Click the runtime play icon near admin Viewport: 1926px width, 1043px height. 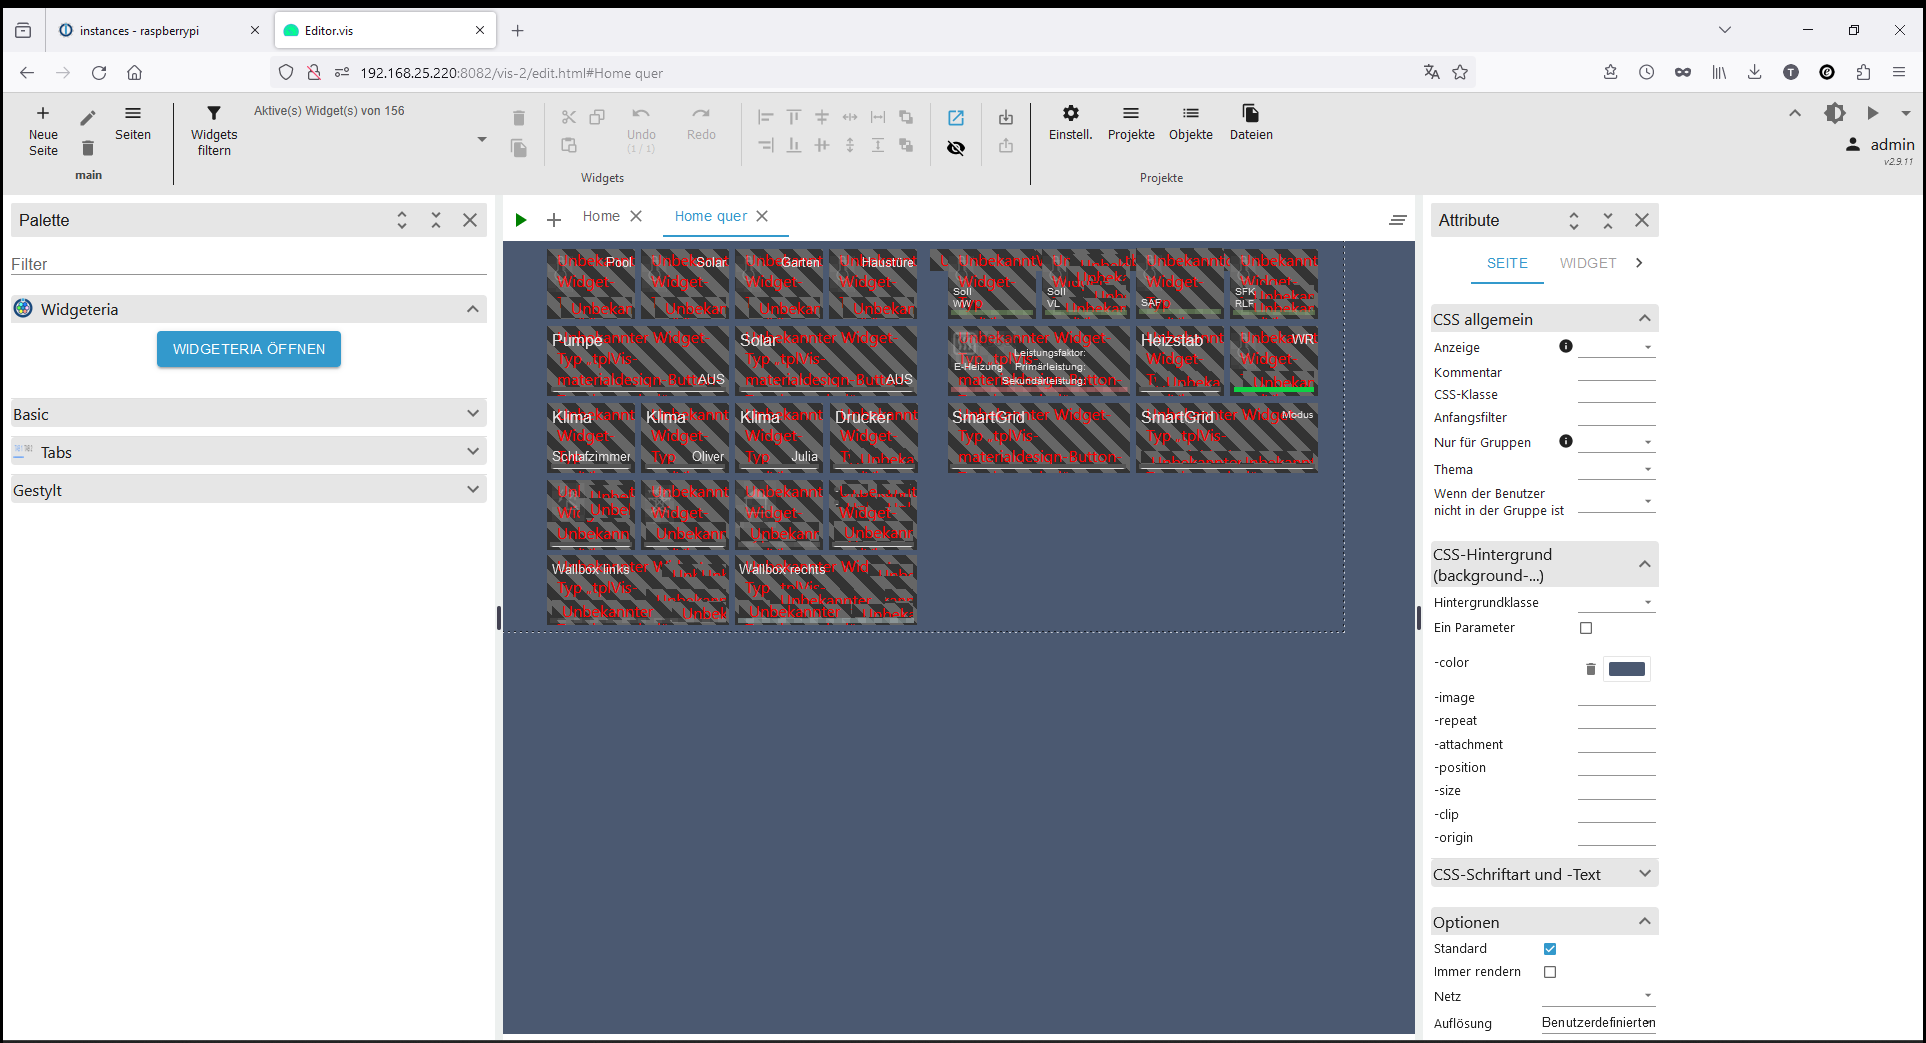point(1873,113)
